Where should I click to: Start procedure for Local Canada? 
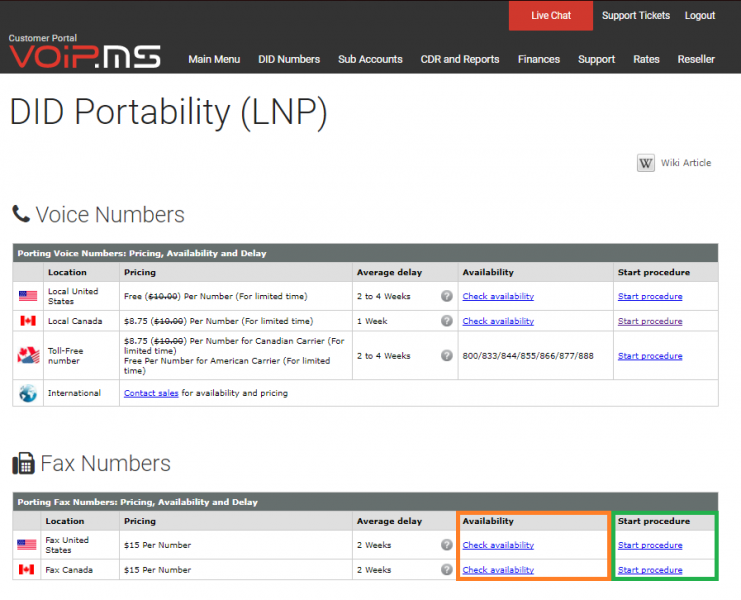point(650,321)
